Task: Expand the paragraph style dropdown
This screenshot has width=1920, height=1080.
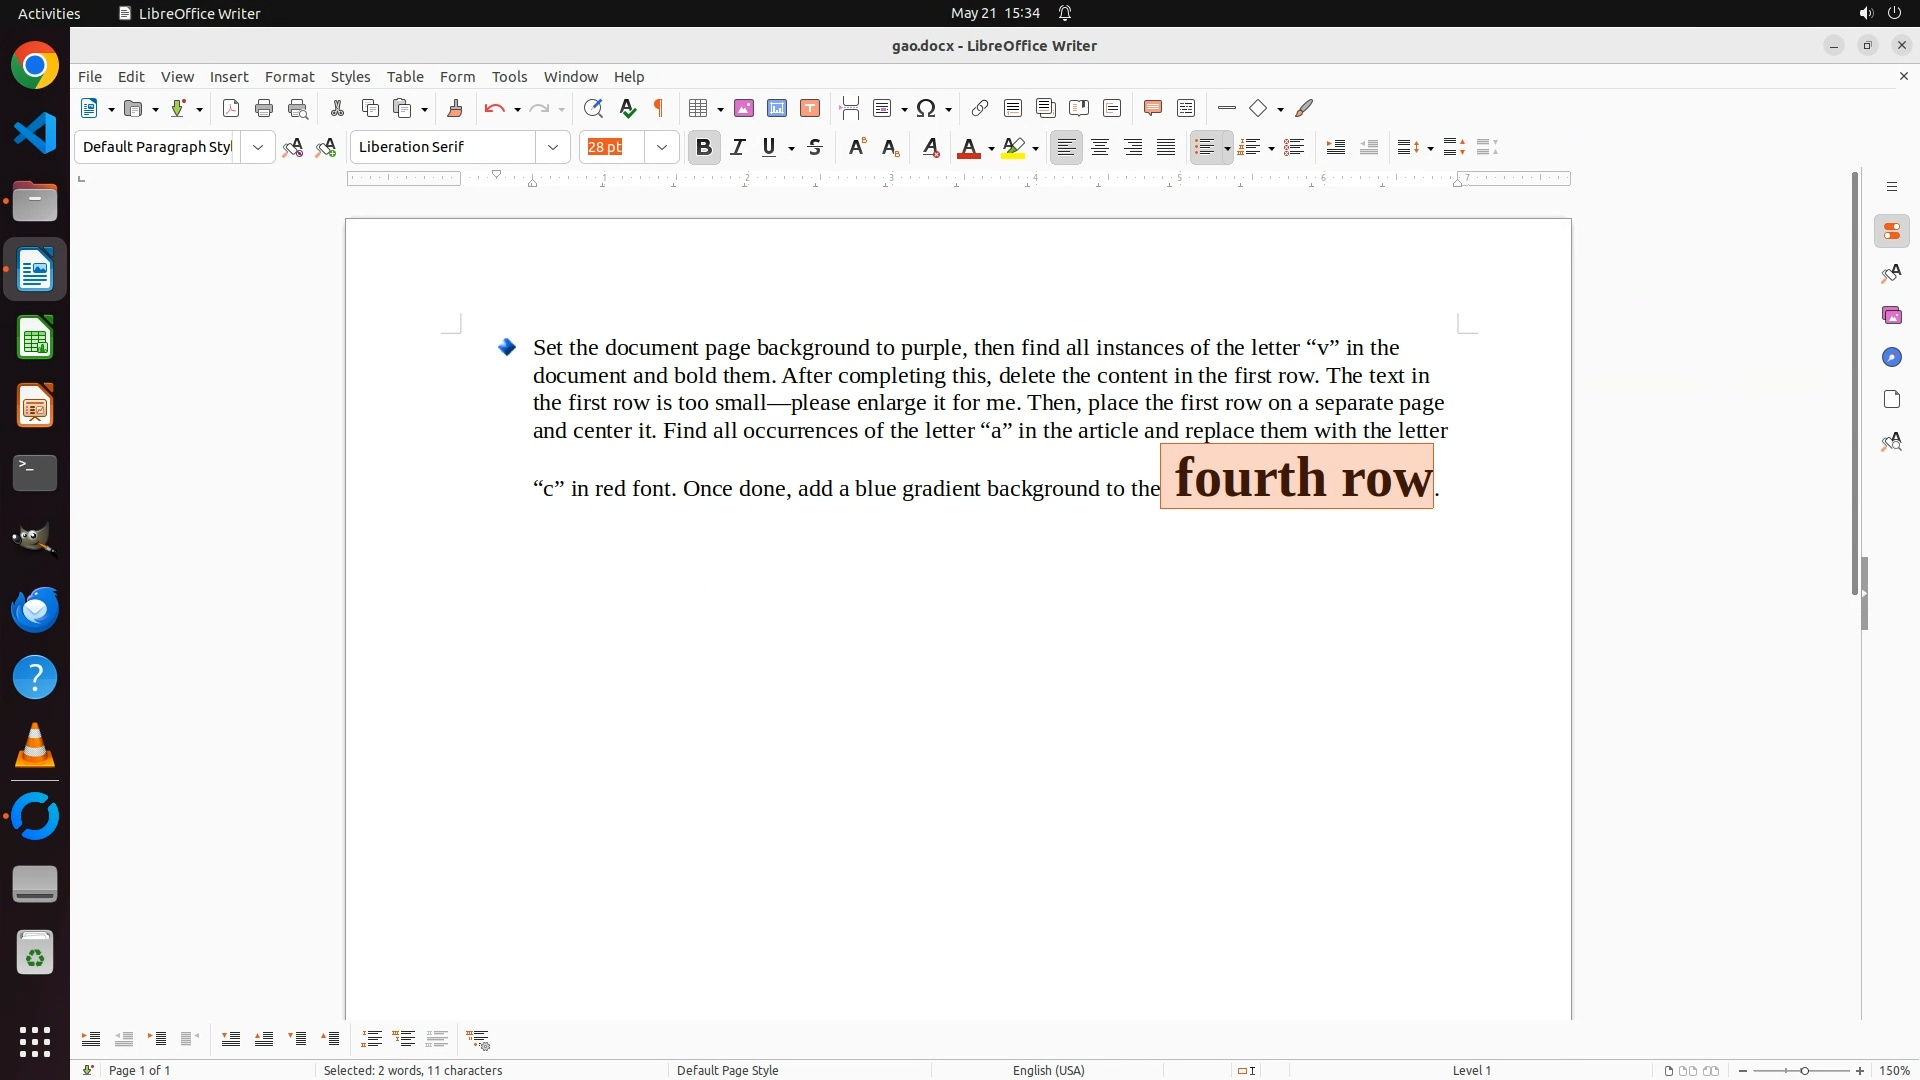Action: (x=258, y=148)
